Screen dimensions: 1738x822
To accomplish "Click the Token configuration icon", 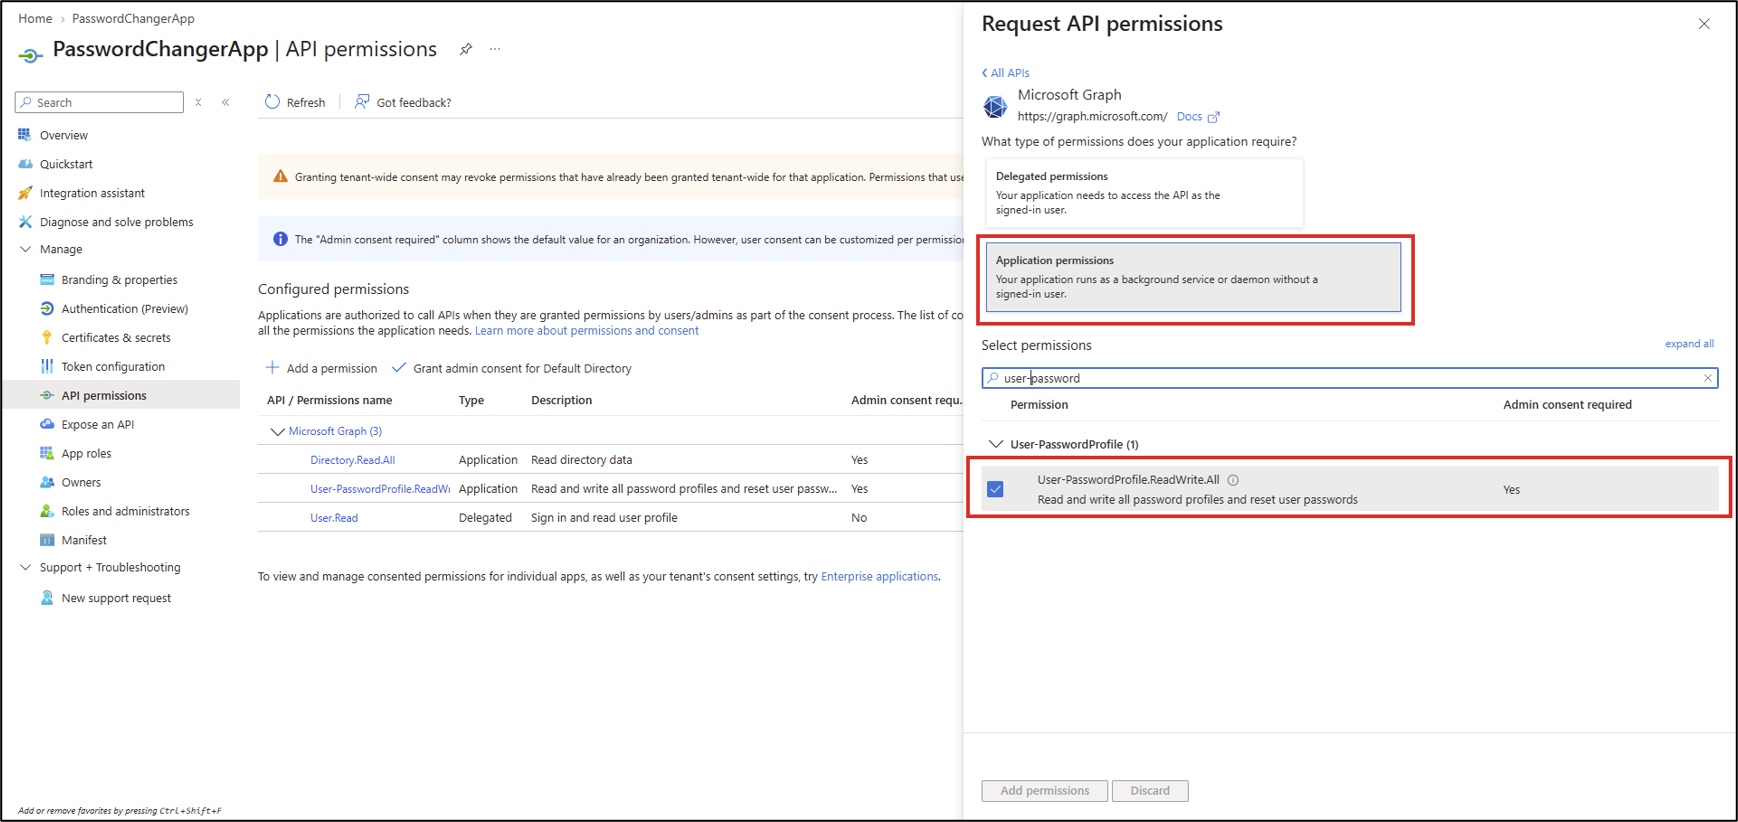I will coord(47,367).
